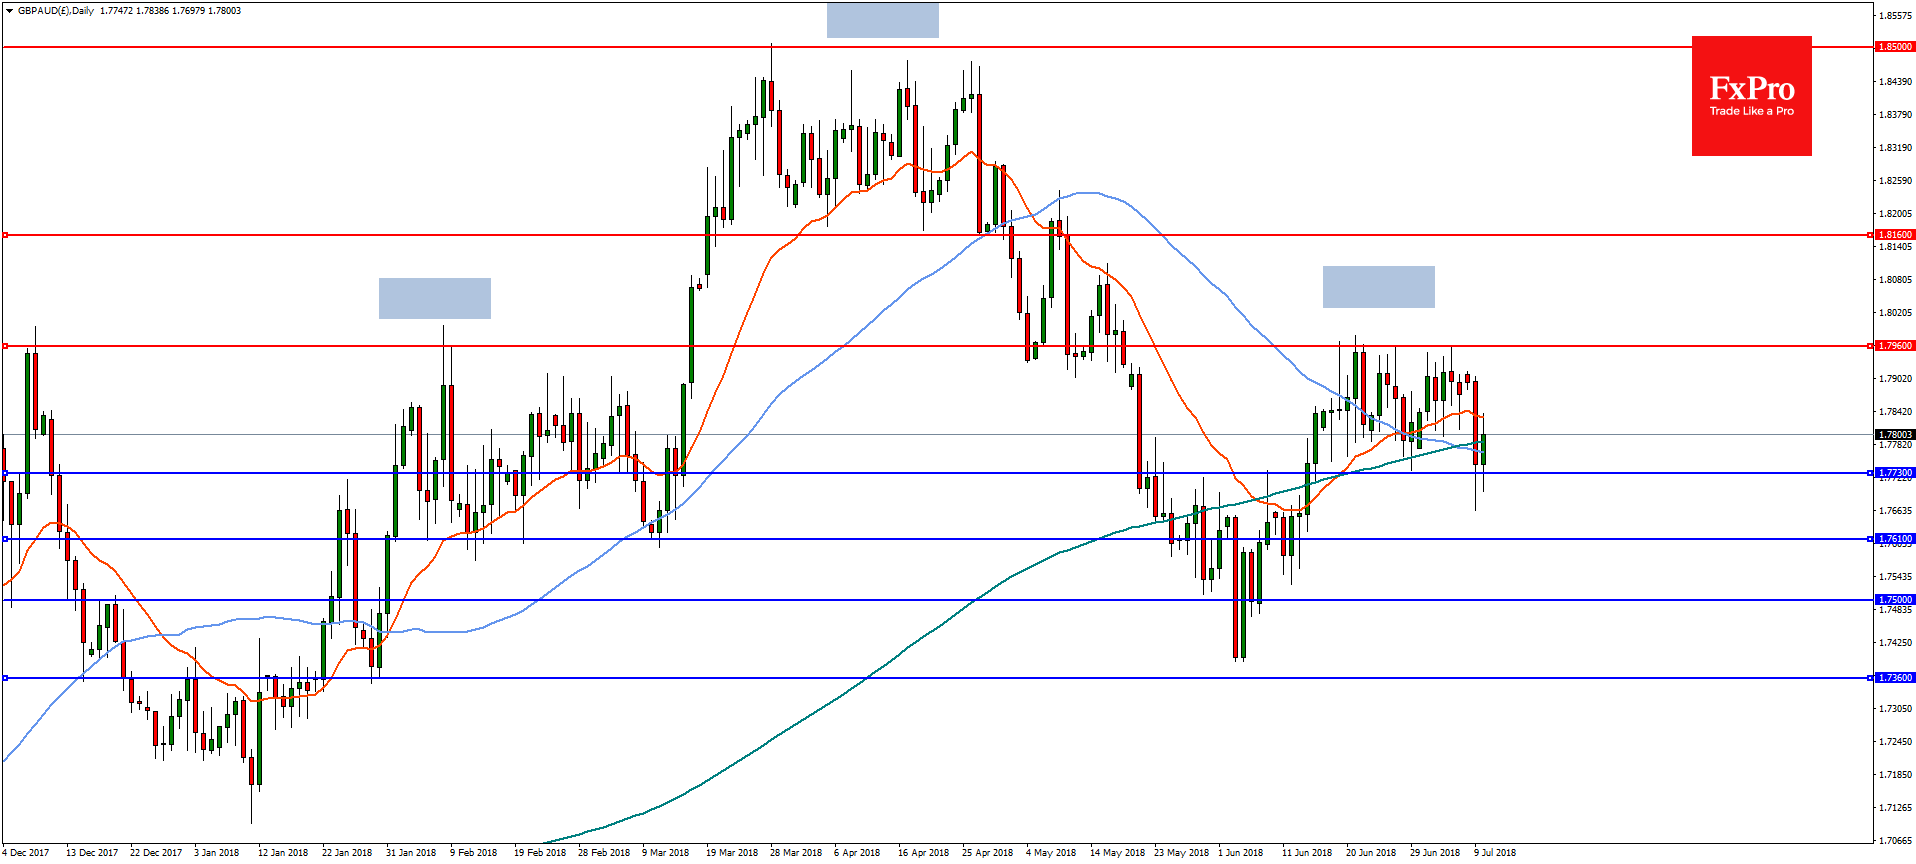Viewport: 1916px width, 864px height.
Task: Click the 9 Jul 2018 date label
Action: pos(1494,853)
